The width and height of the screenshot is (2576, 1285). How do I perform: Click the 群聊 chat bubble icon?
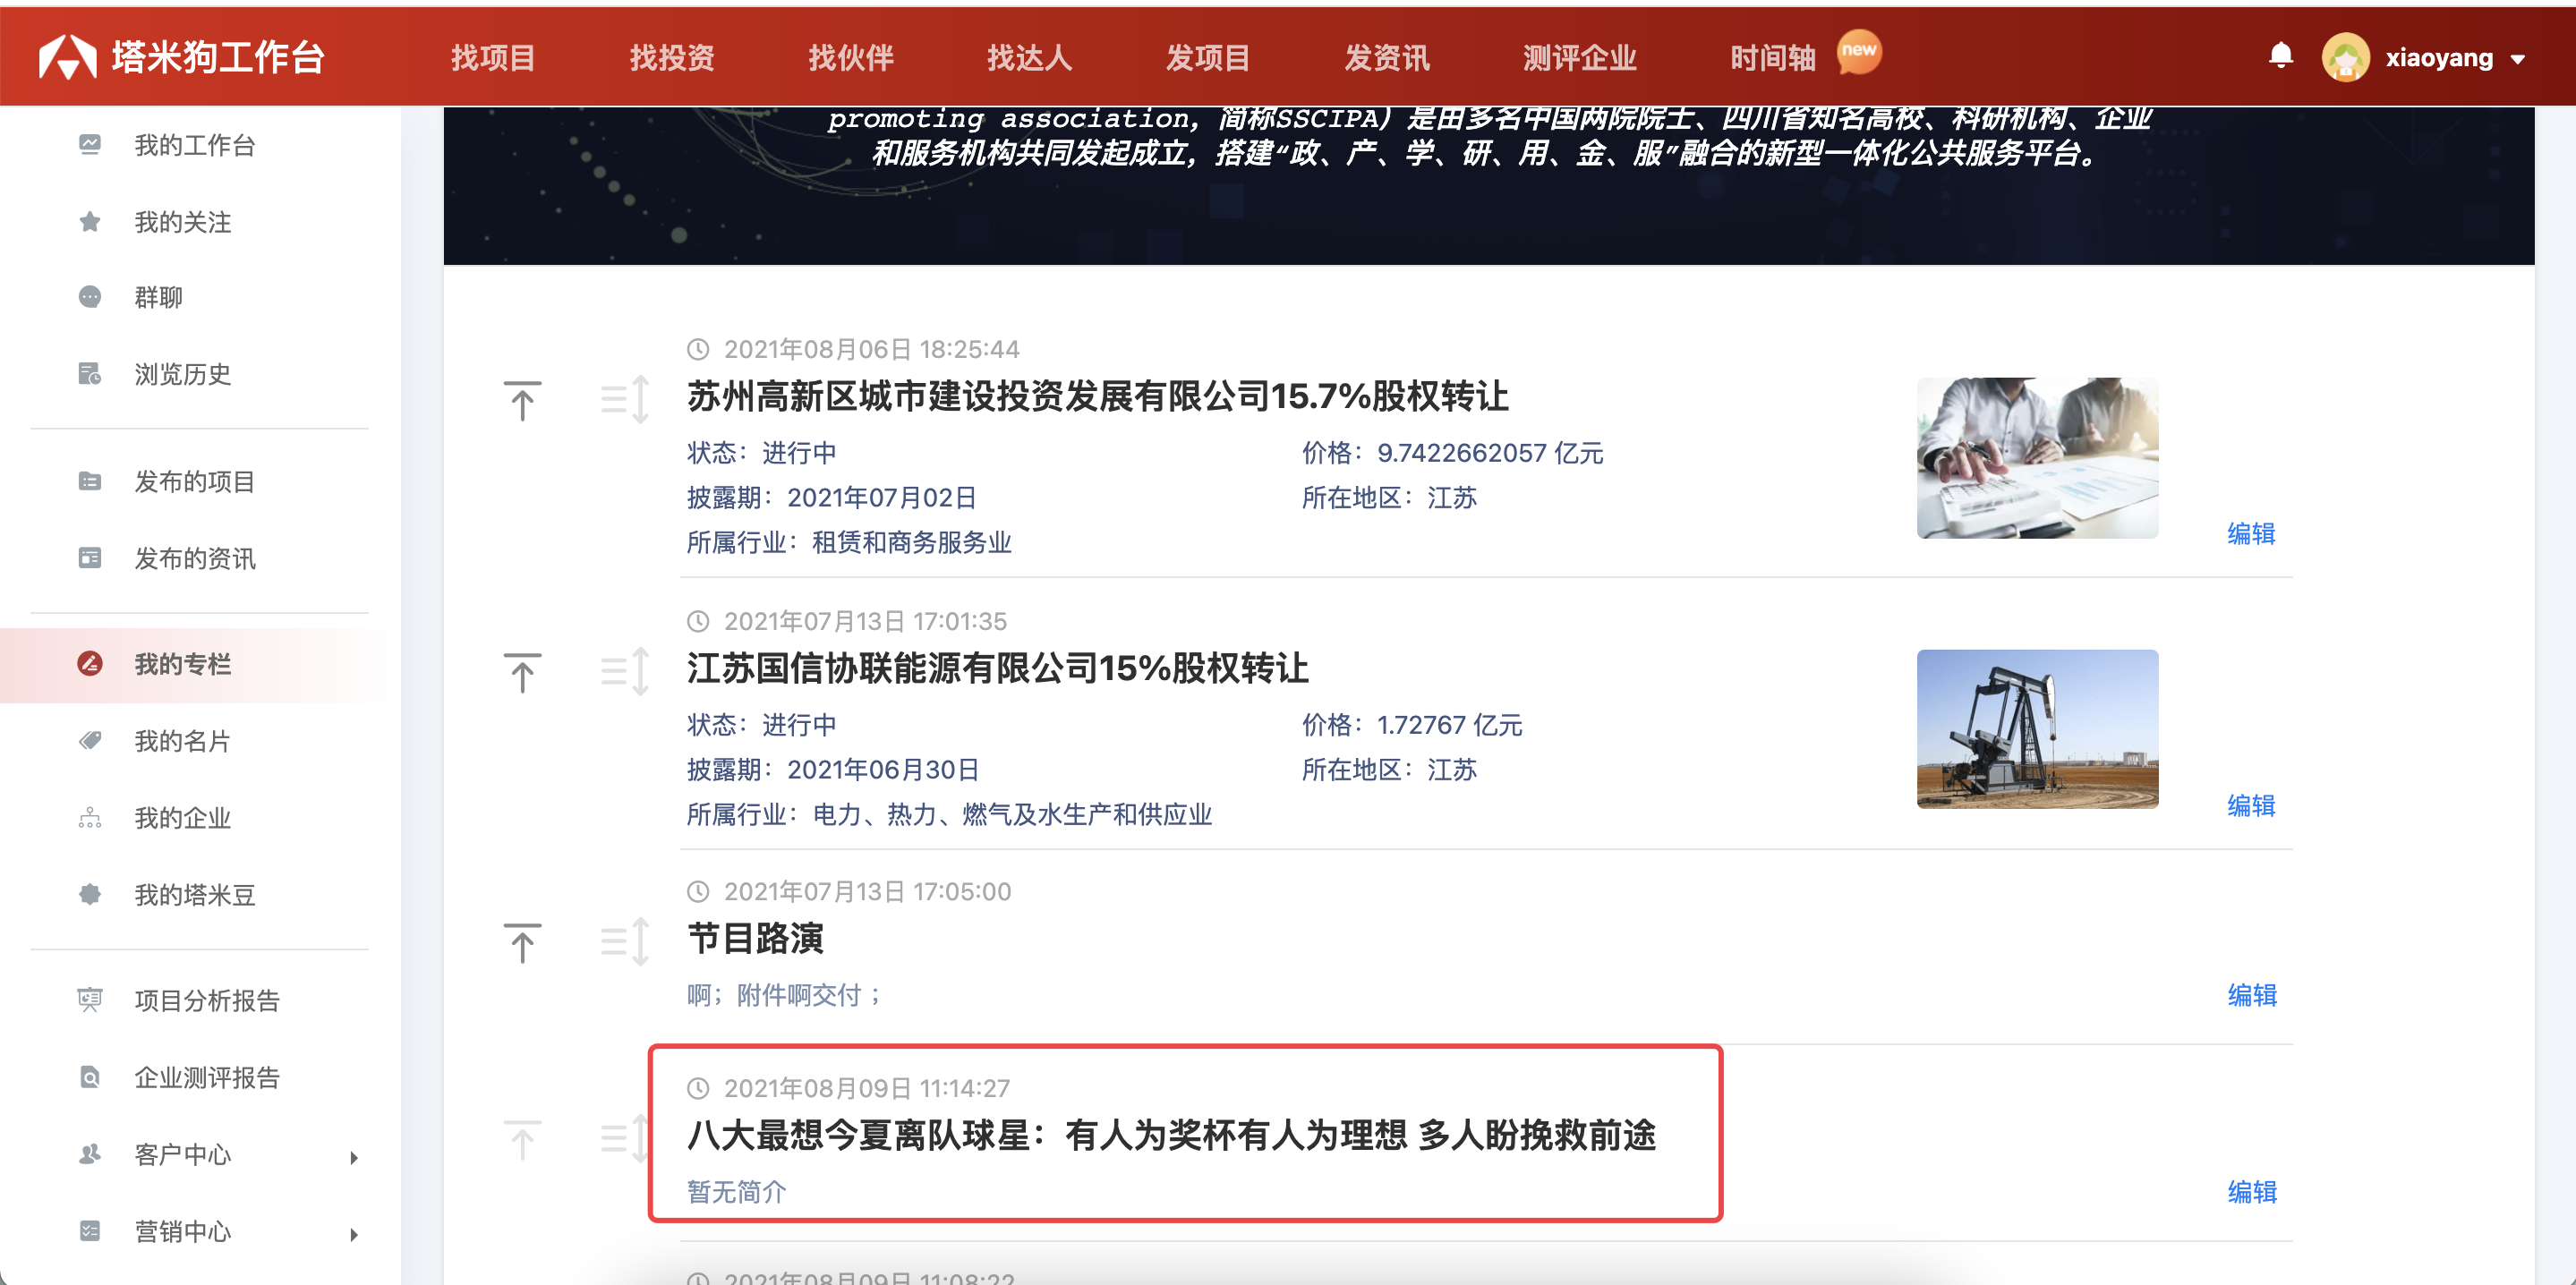point(90,297)
